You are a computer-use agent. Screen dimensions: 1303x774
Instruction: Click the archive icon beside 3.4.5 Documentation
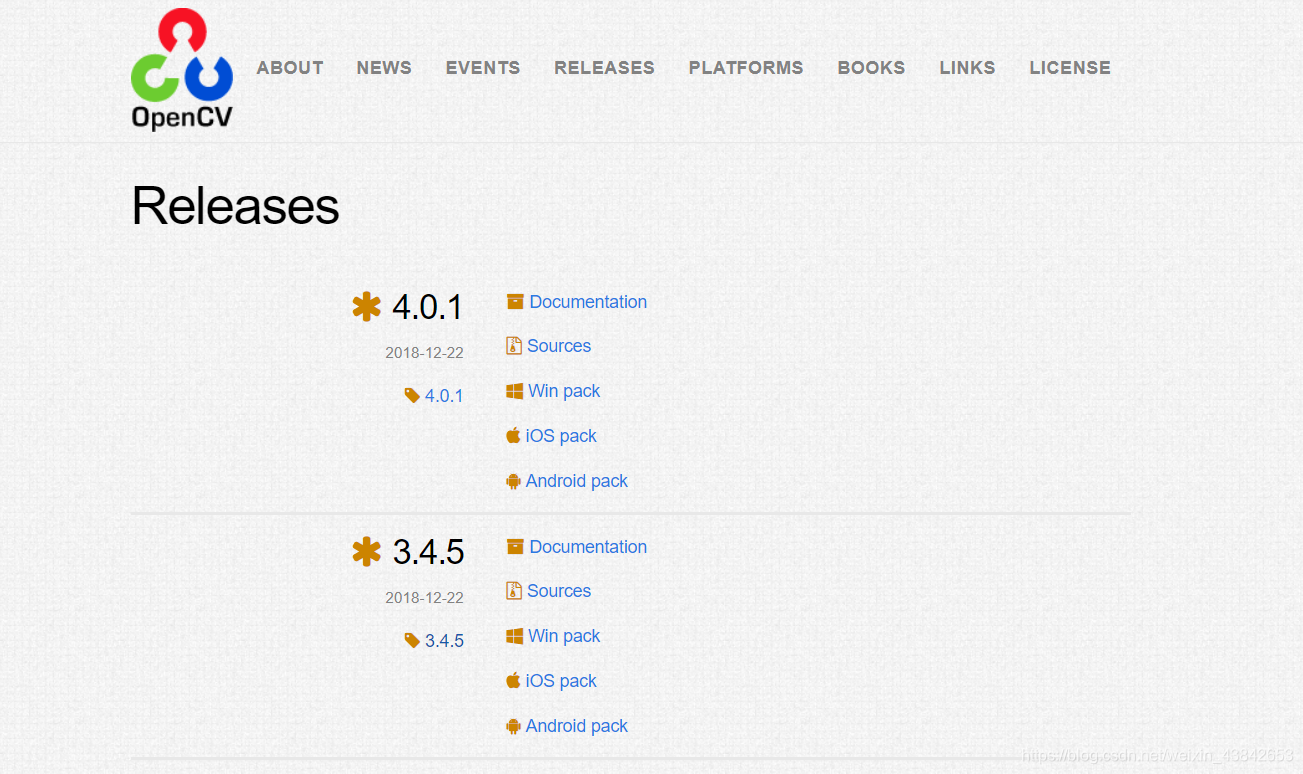pos(515,546)
